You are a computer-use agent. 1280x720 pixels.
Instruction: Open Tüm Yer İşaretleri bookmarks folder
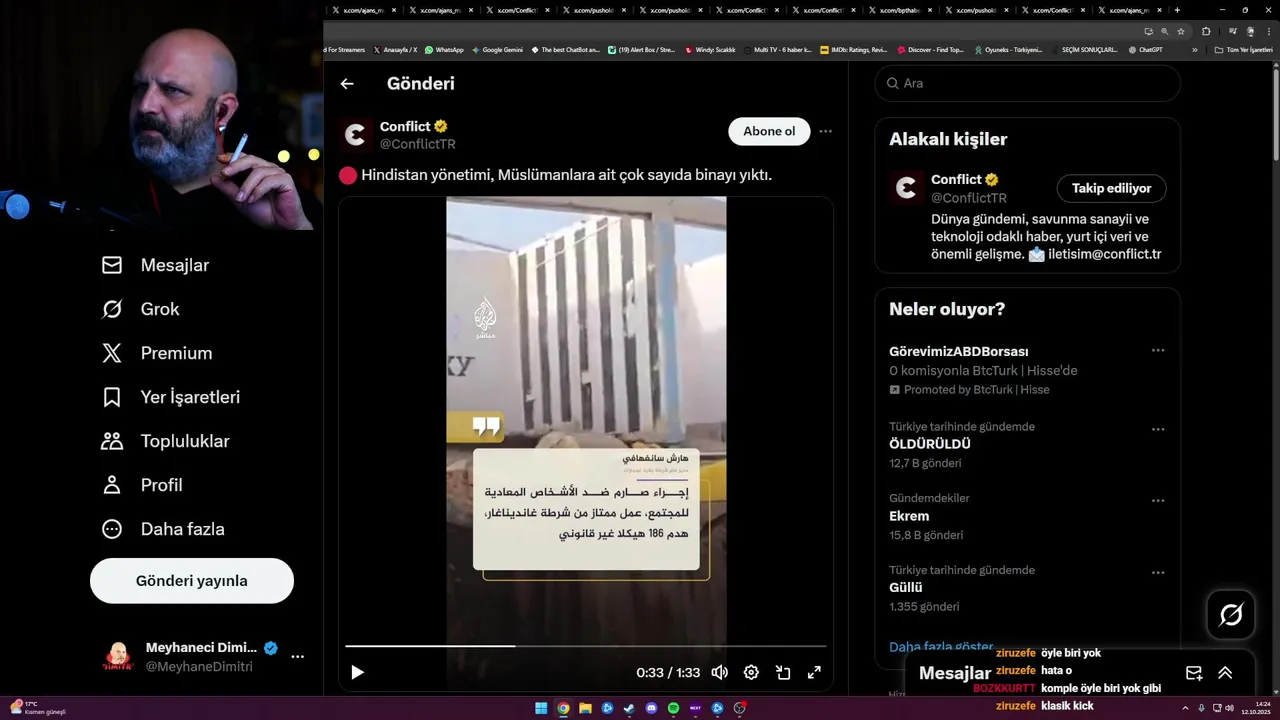1243,49
